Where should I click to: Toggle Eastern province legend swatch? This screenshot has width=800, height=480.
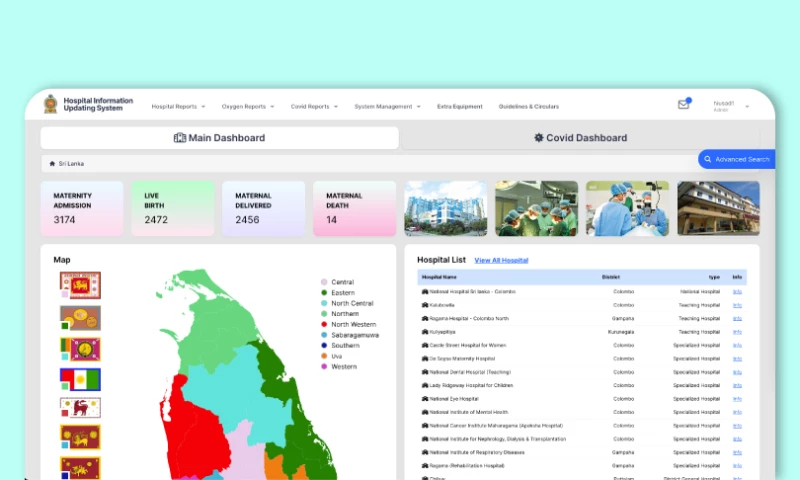tap(324, 293)
